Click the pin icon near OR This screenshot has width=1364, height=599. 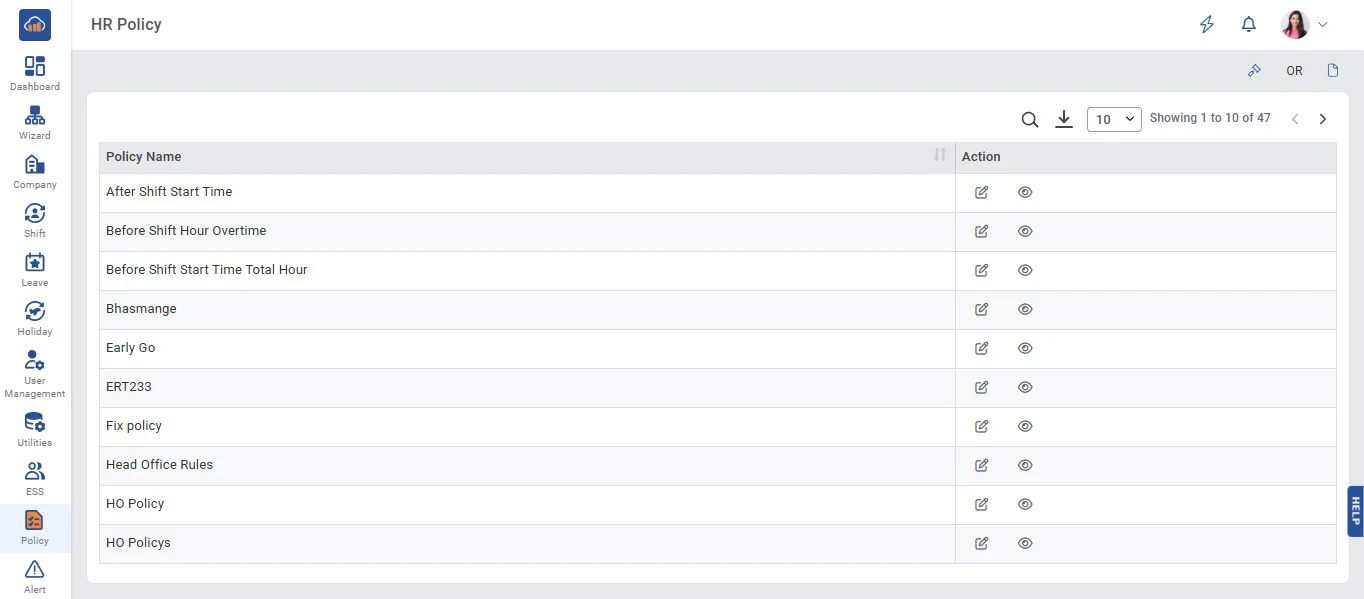(1255, 71)
